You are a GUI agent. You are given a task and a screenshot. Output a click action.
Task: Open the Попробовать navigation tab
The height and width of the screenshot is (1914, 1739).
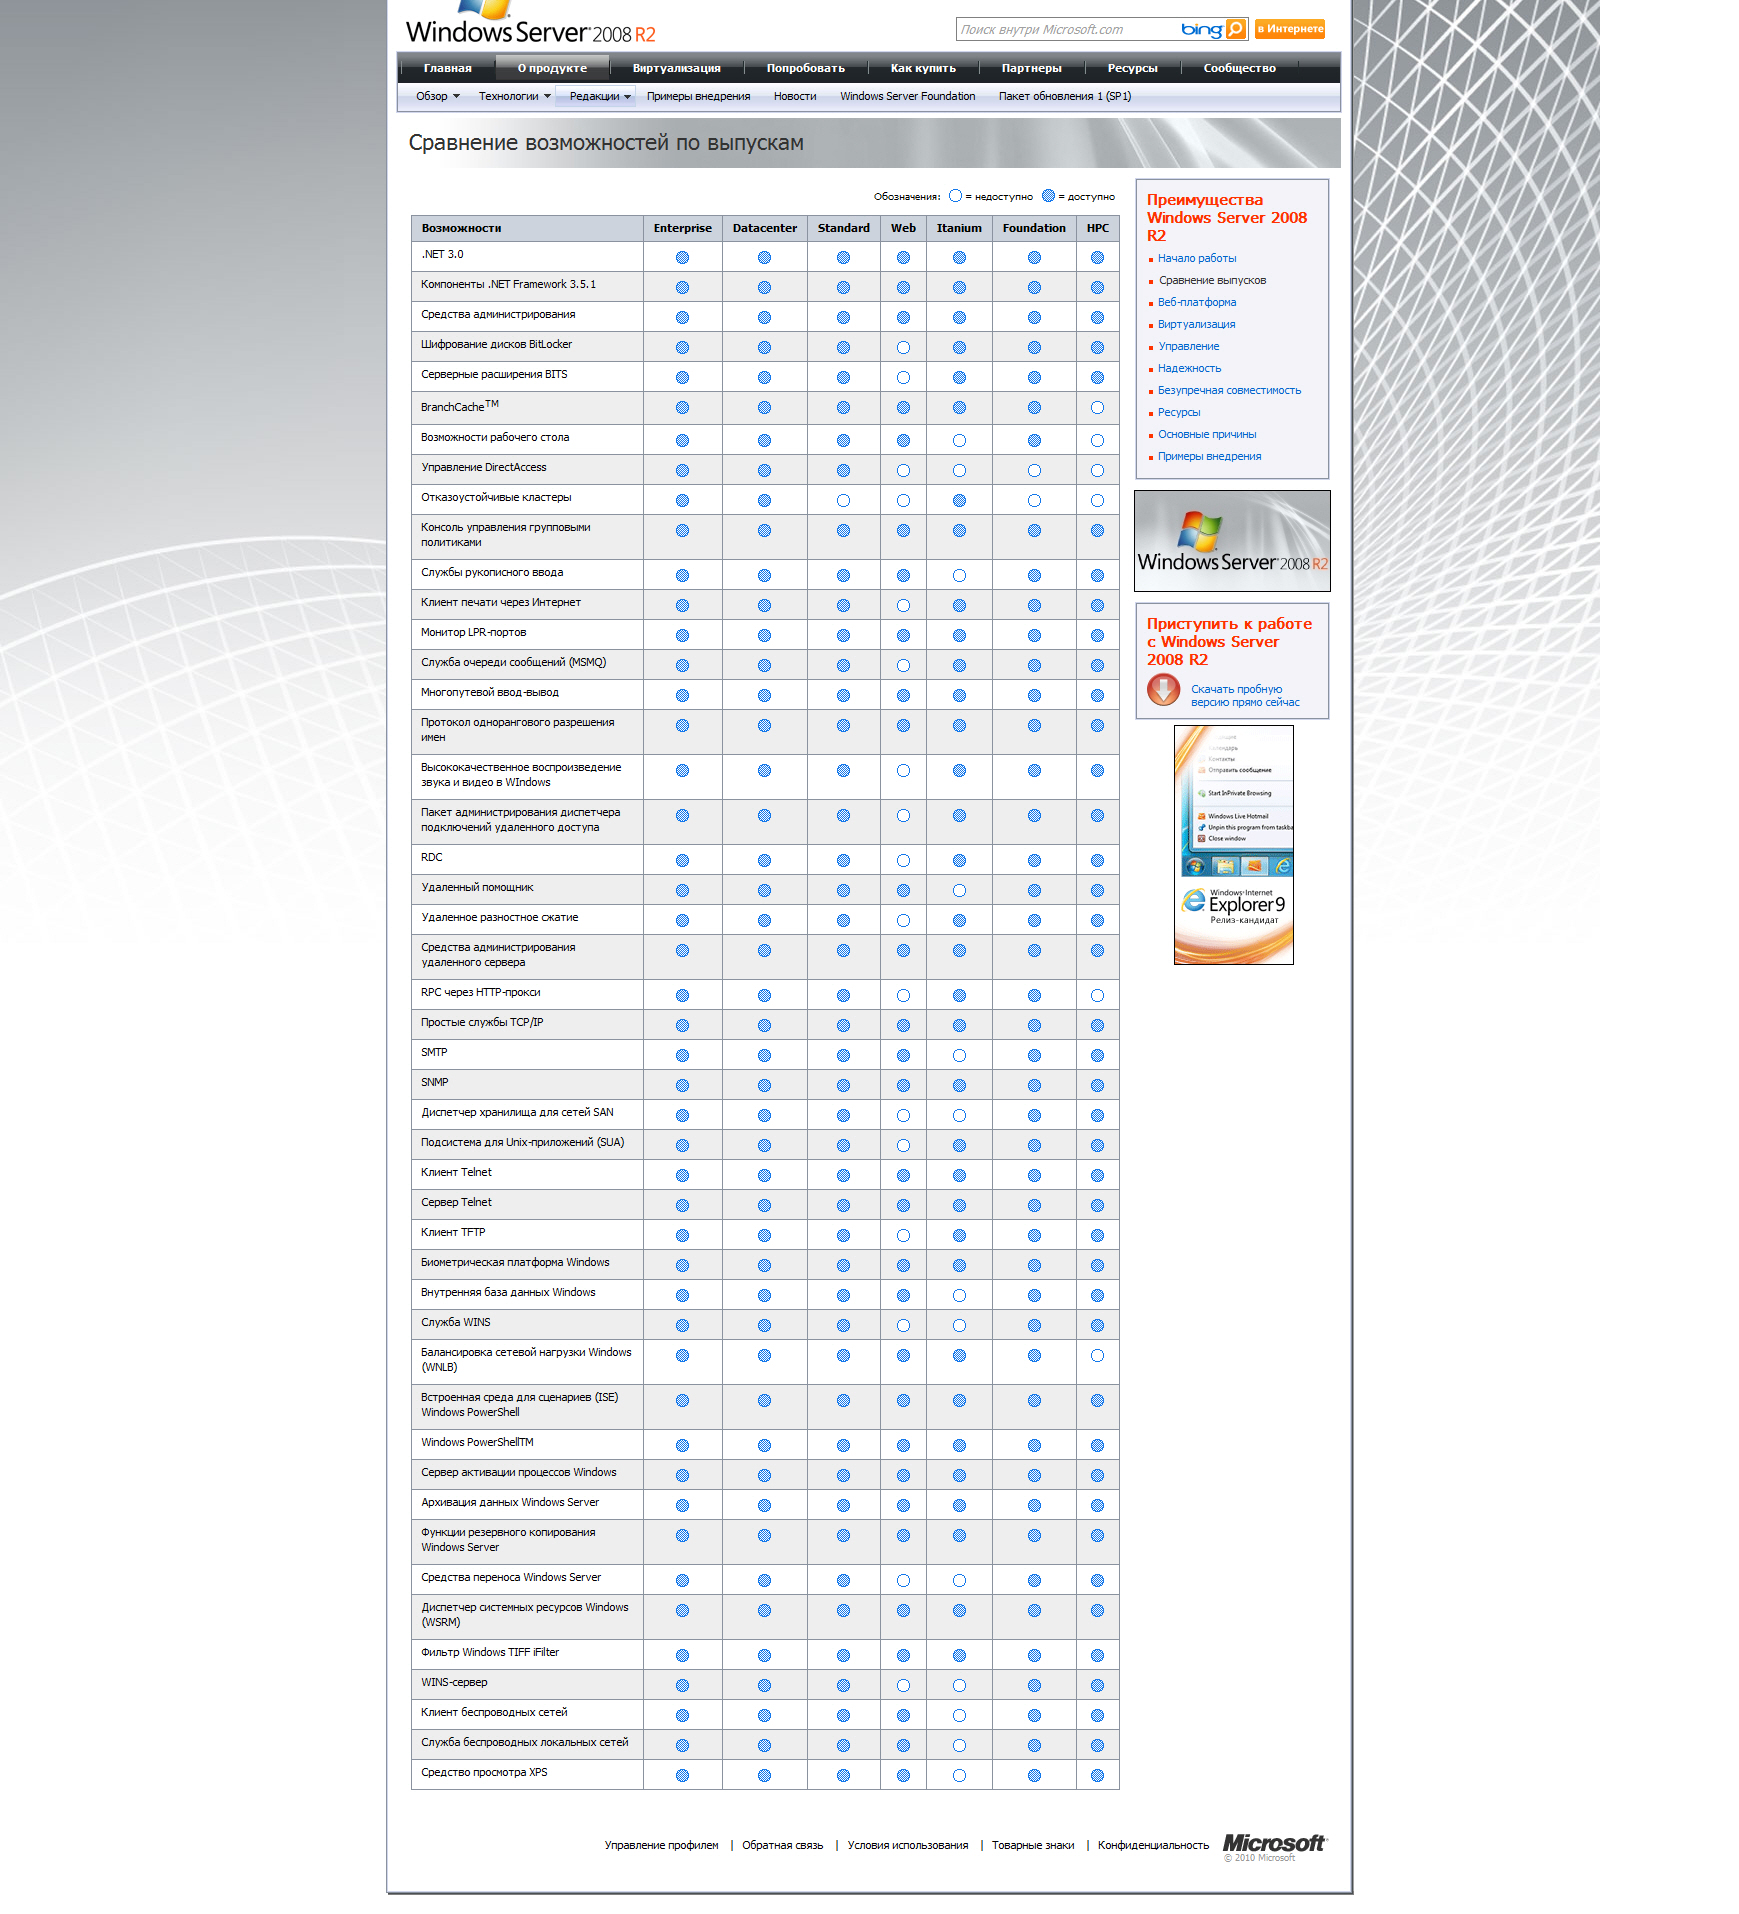pos(805,68)
